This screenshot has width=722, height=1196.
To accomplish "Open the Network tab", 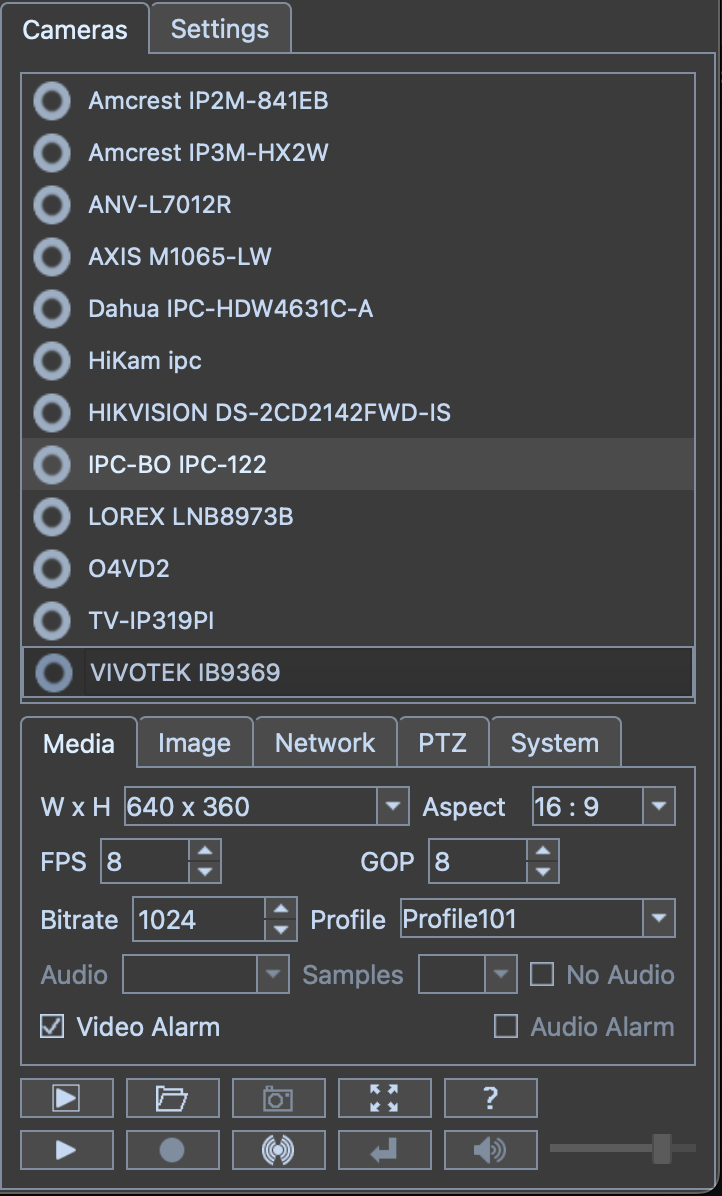I will click(325, 743).
